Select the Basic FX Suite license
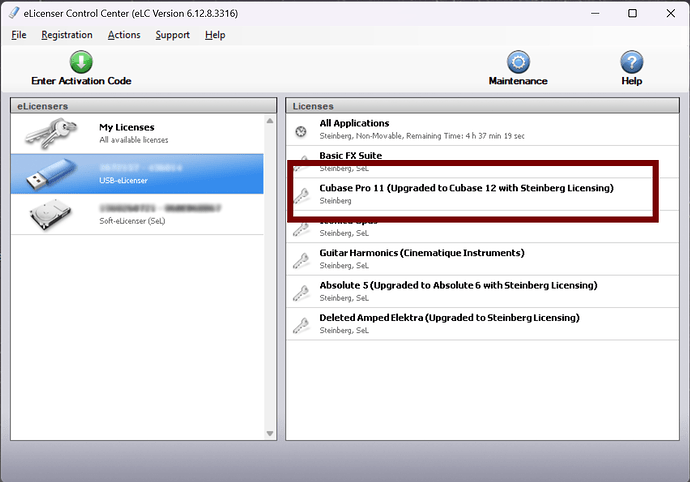 coord(482,162)
